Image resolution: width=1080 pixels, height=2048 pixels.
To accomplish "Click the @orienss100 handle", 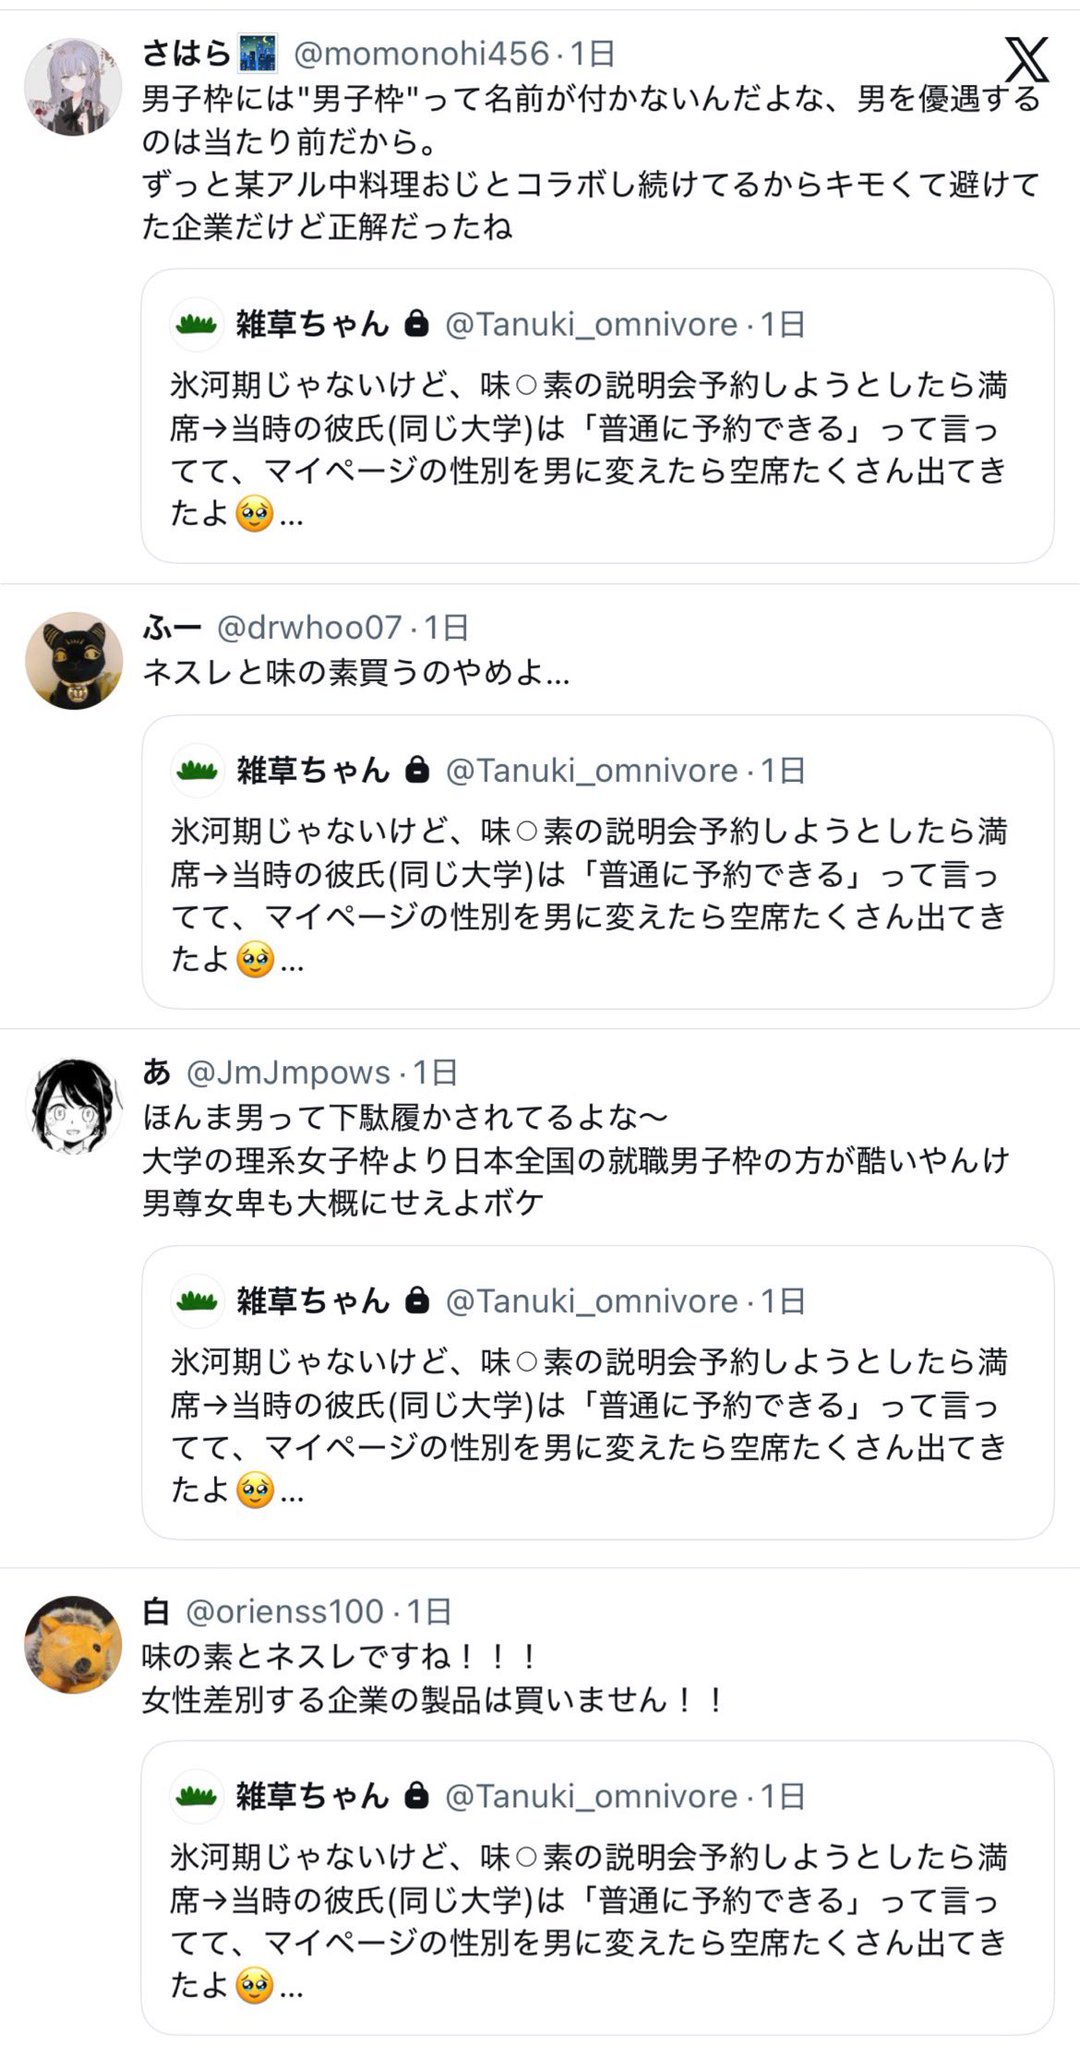I will coord(285,1611).
